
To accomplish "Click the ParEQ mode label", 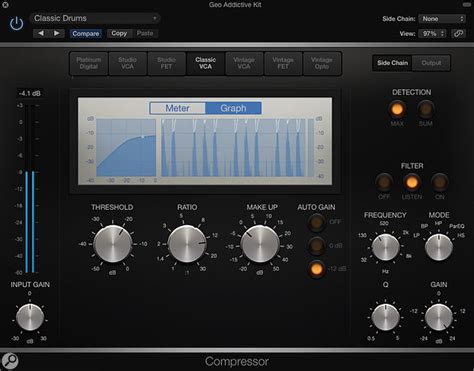I will pyautogui.click(x=456, y=226).
